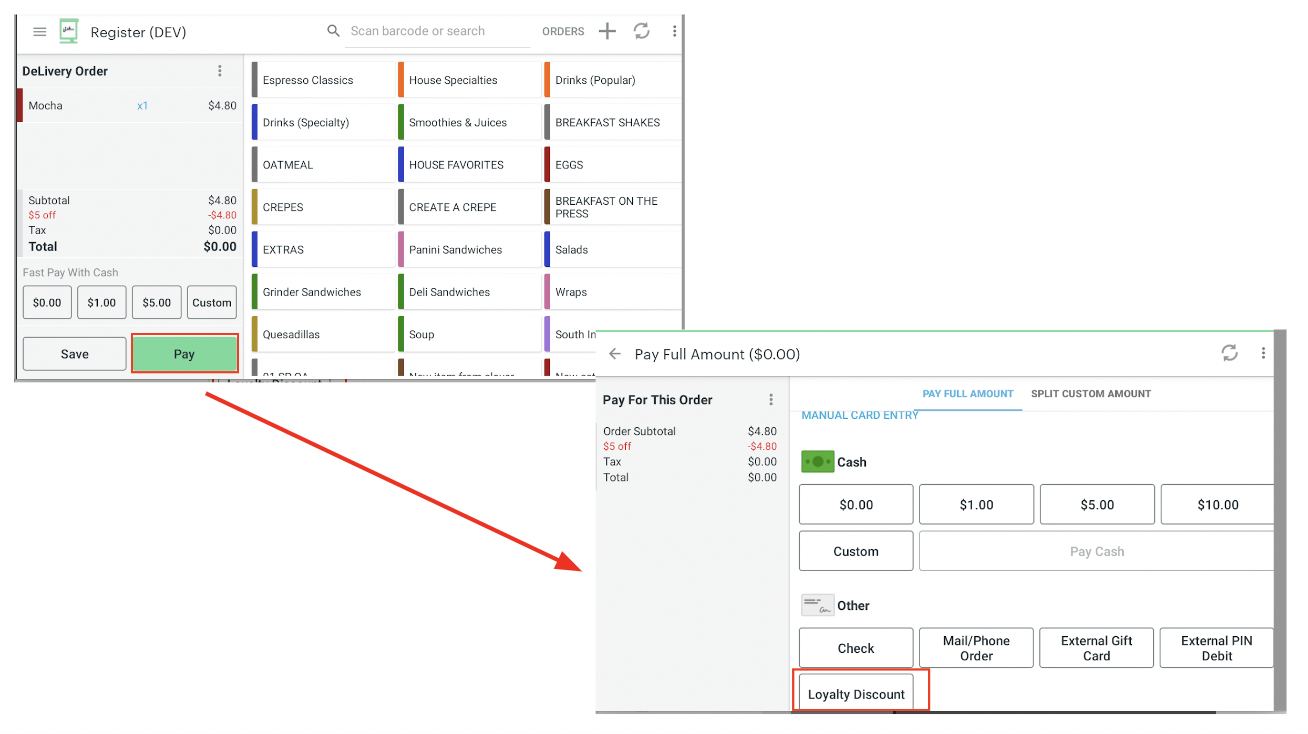Switch to Split Custom Amount tab
The width and height of the screenshot is (1308, 734).
coord(1090,394)
